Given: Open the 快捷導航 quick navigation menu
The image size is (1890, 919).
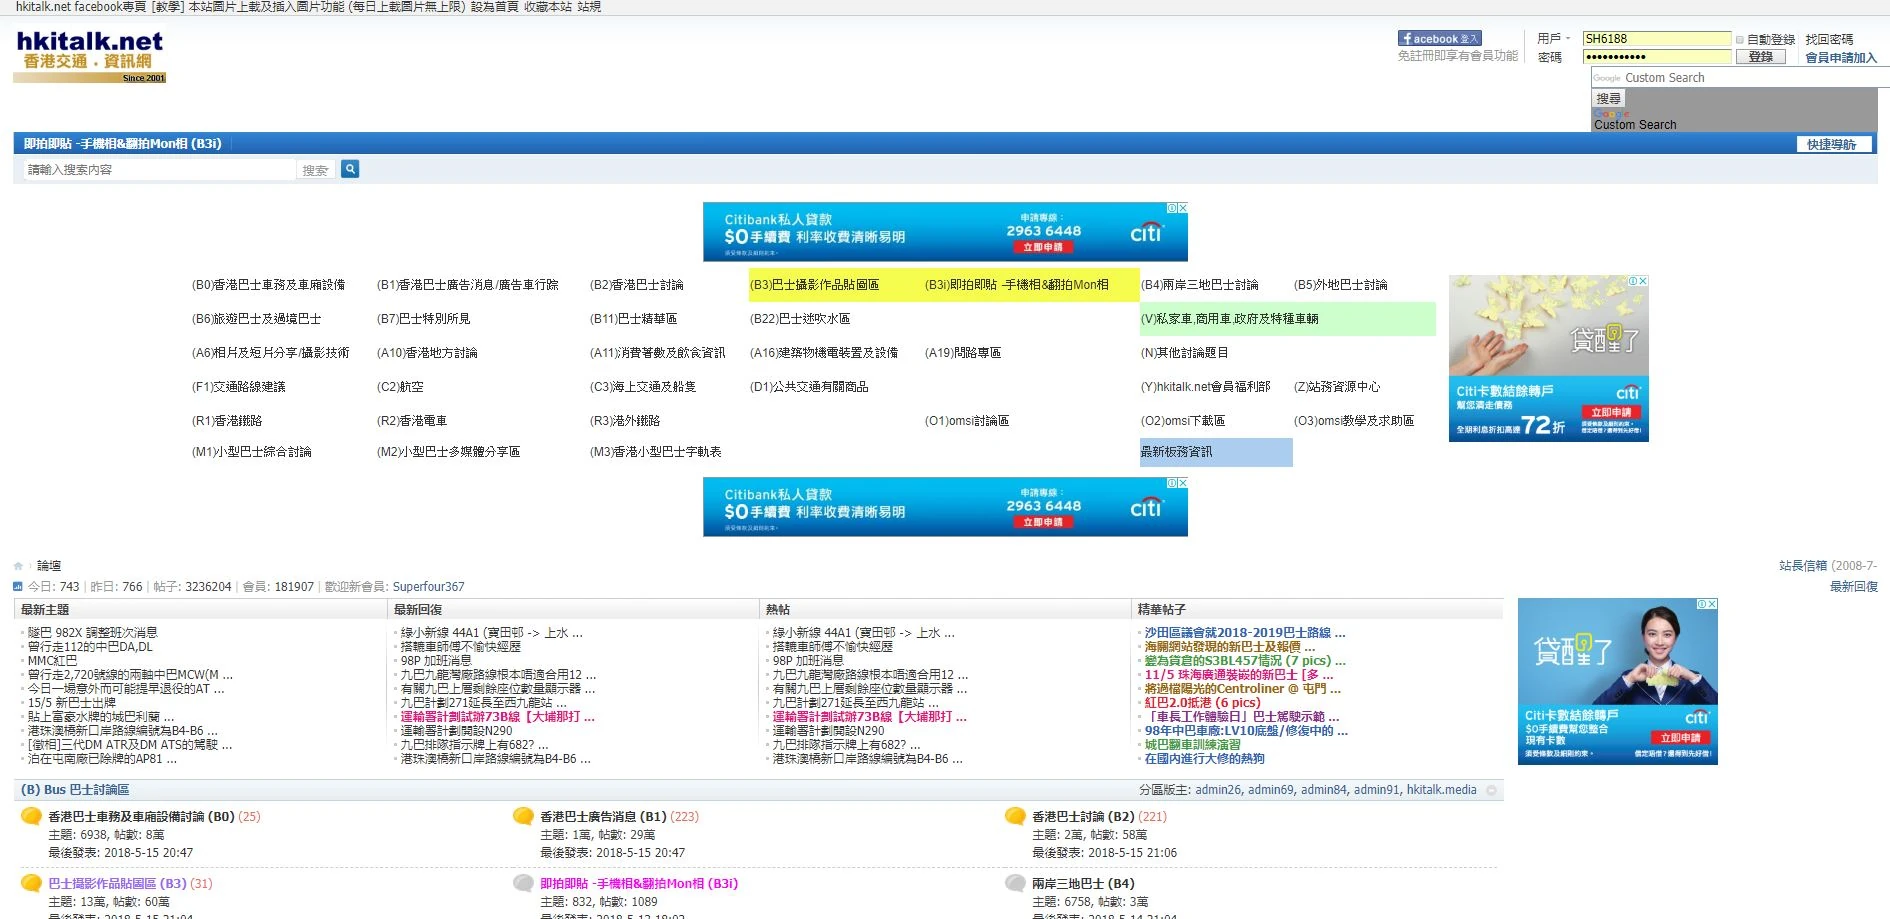Looking at the screenshot, I should coord(1833,144).
